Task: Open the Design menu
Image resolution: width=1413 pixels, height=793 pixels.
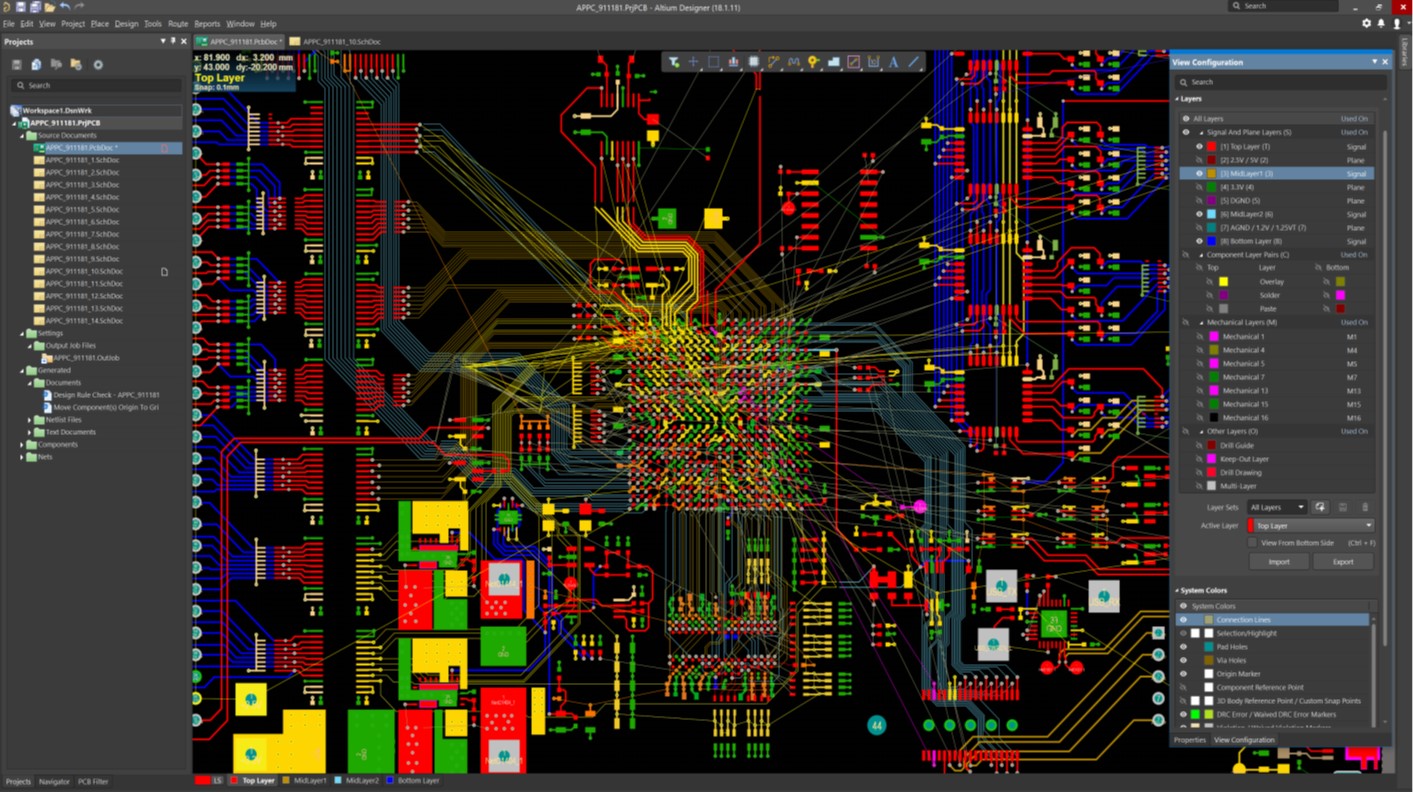Action: click(127, 24)
